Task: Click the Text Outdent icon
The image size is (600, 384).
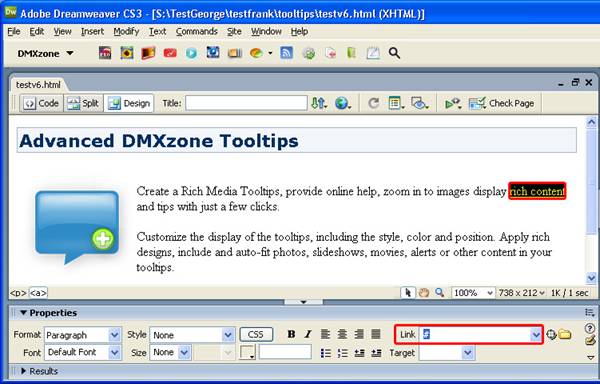Action: coord(359,353)
